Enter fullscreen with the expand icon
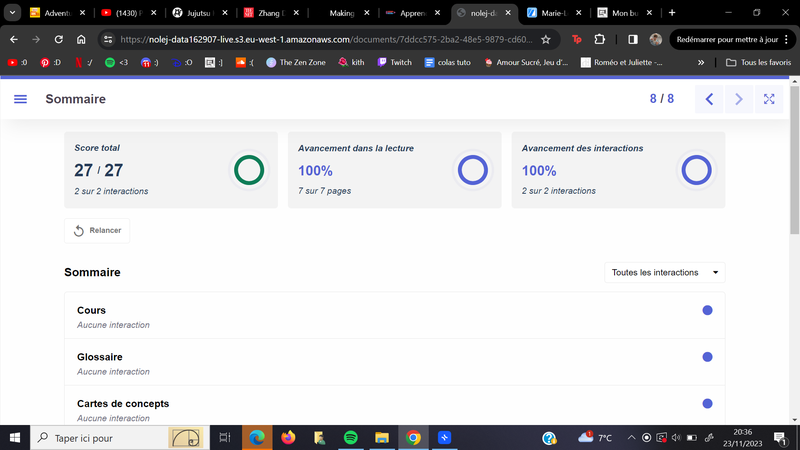800x450 pixels. [769, 99]
